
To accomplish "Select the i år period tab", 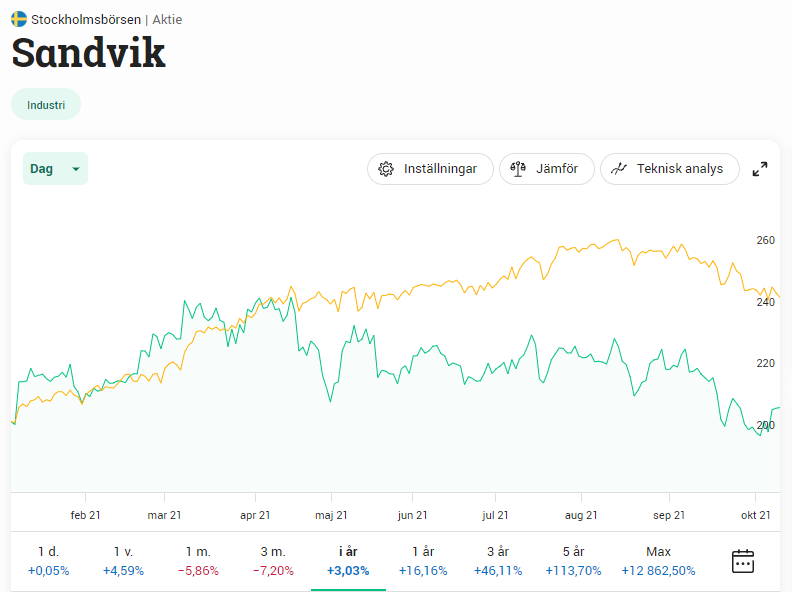I will pyautogui.click(x=348, y=561).
